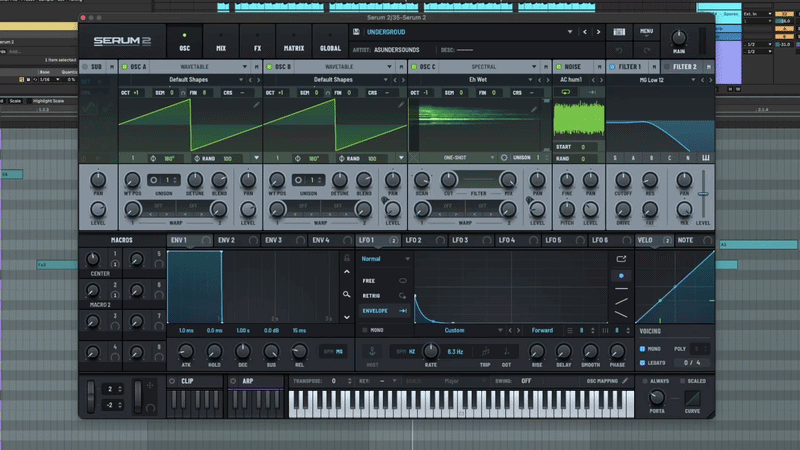Go to next preset arrow
Viewport: 800px width, 450px height.
(598, 32)
